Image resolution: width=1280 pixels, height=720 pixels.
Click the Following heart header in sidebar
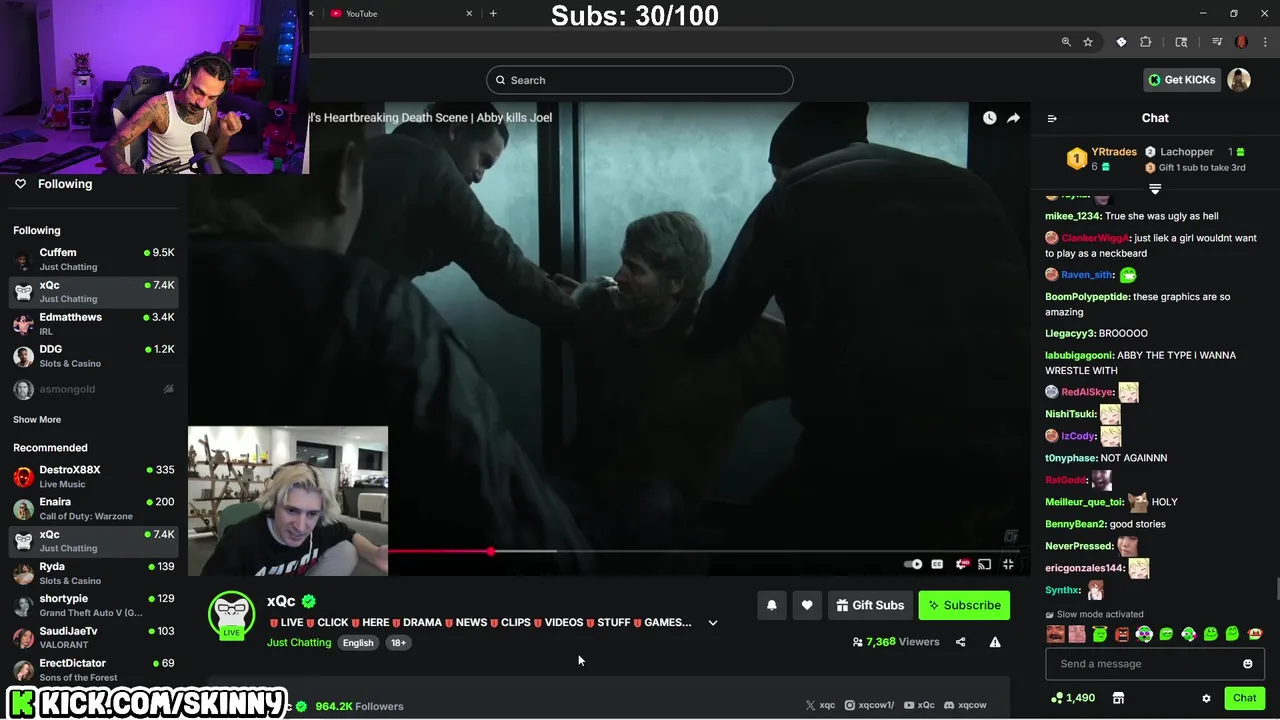click(x=52, y=184)
